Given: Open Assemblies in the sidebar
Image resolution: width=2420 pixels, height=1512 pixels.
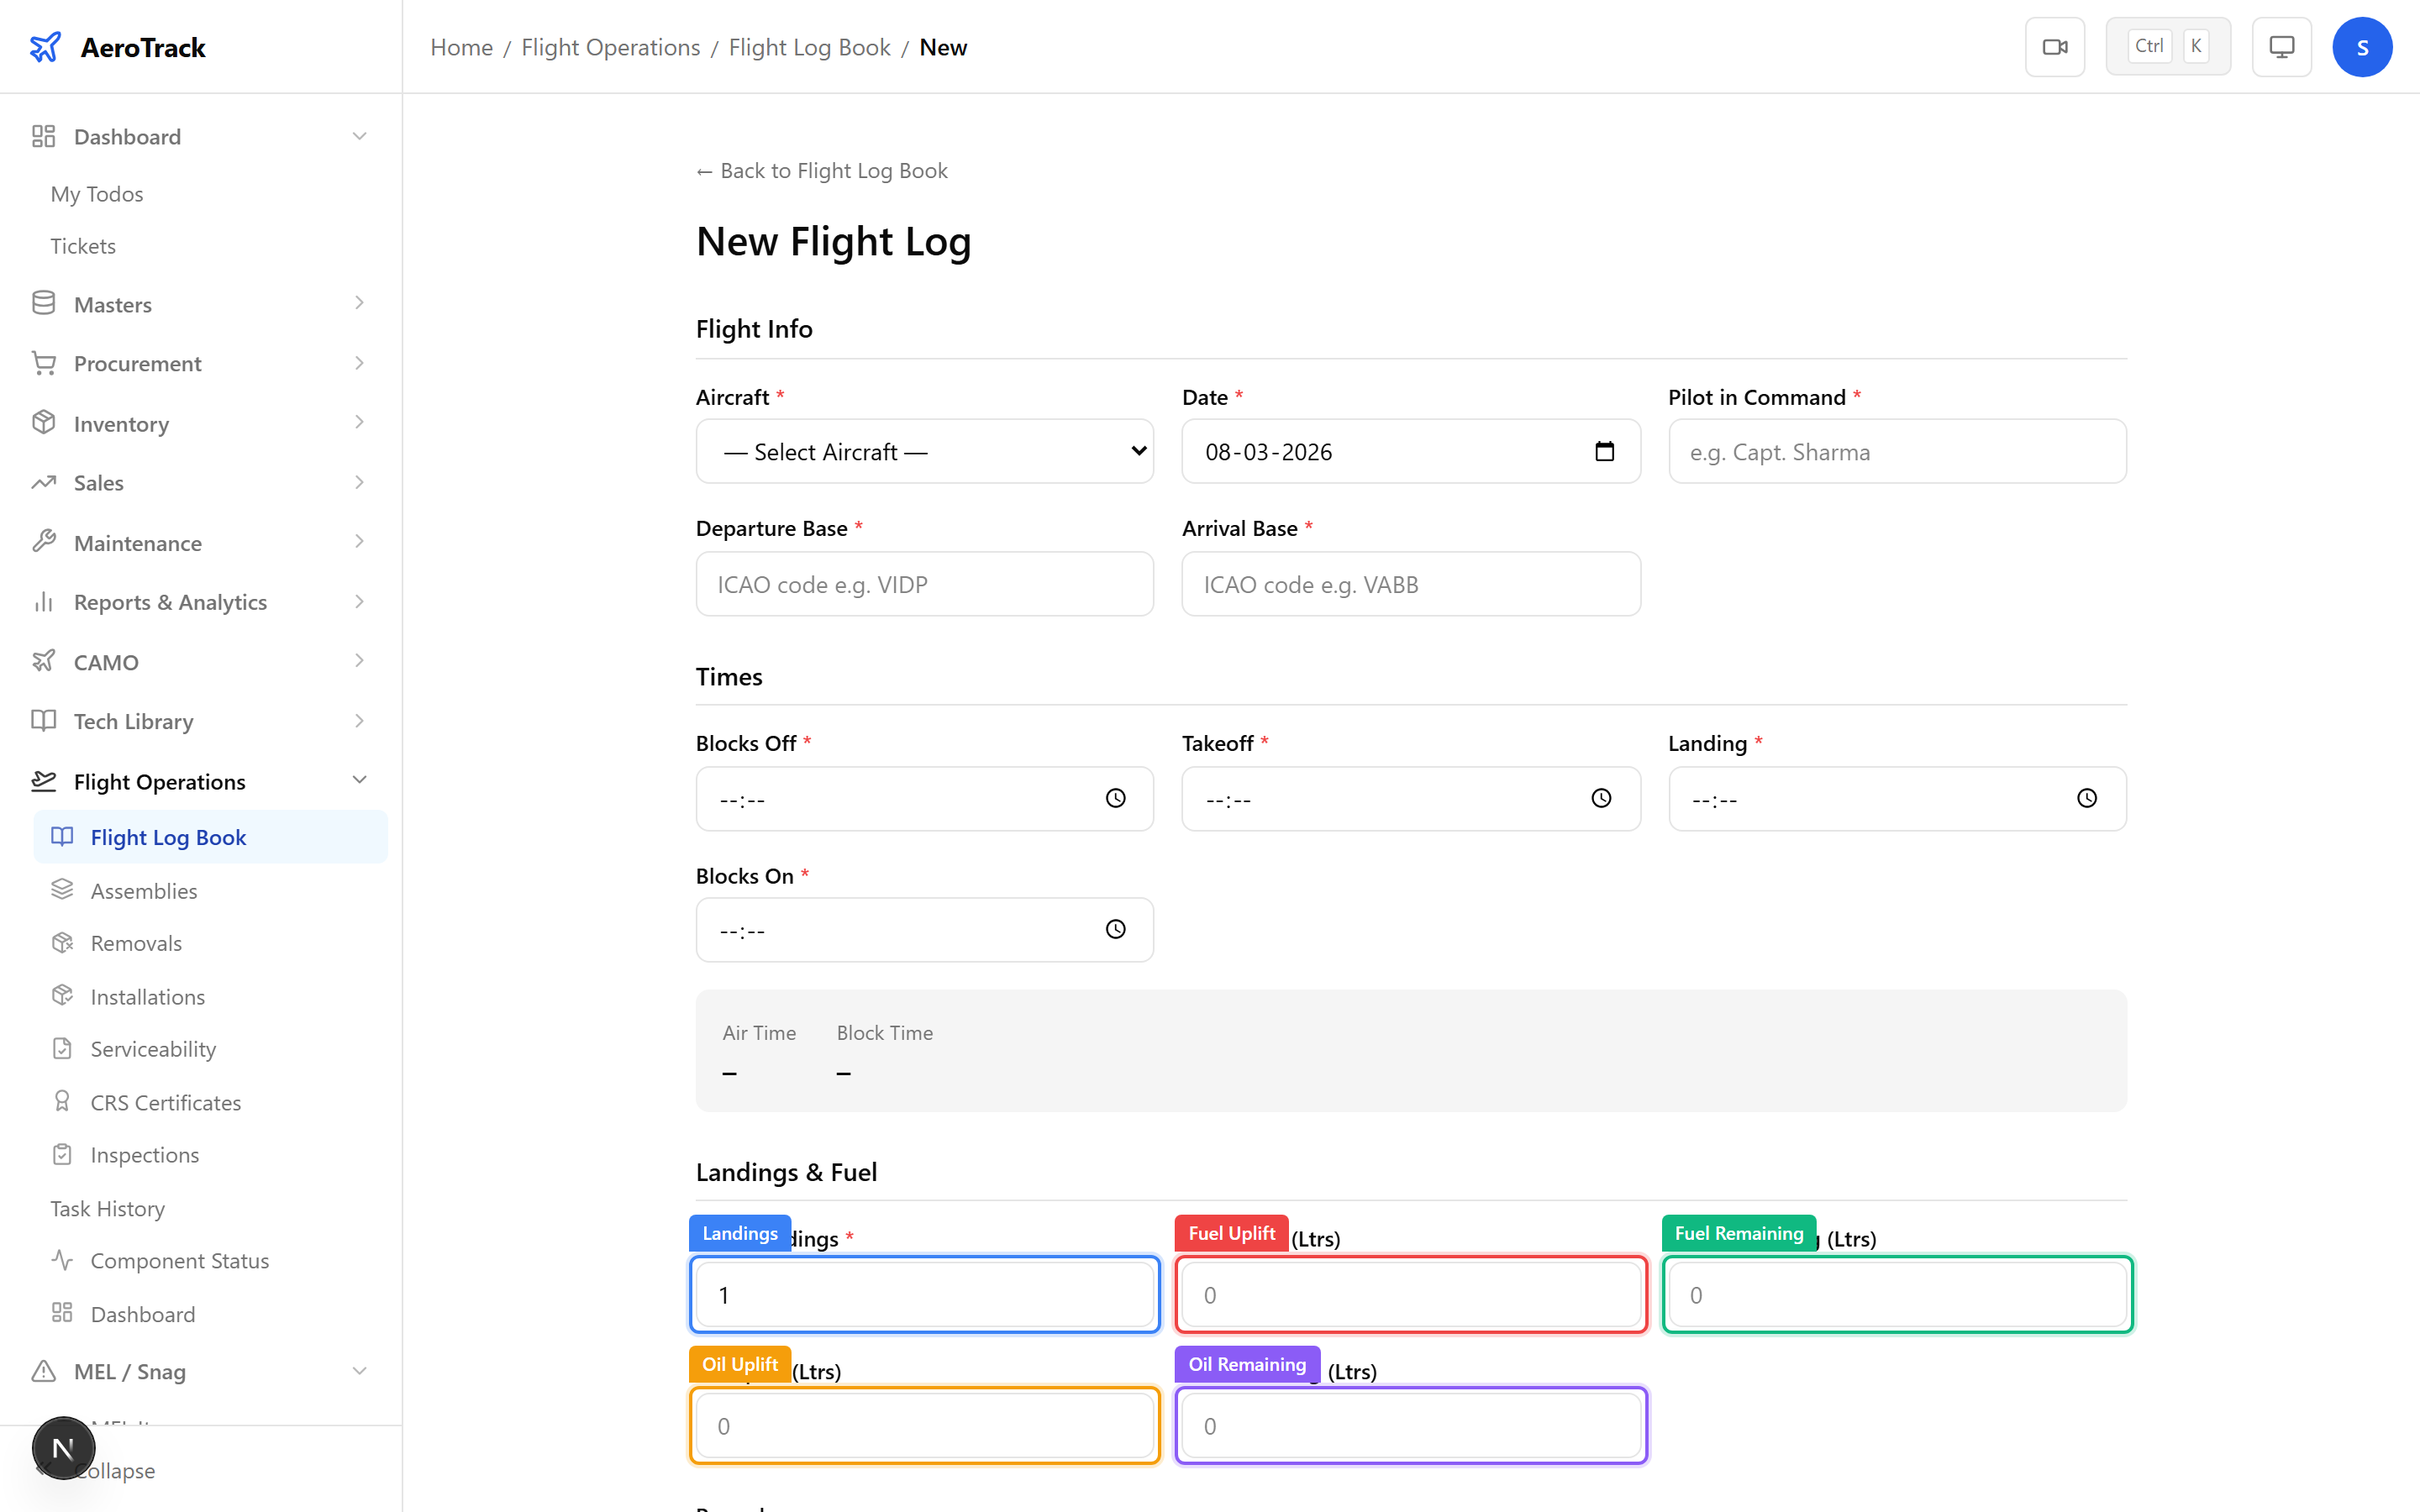Looking at the screenshot, I should pyautogui.click(x=143, y=890).
